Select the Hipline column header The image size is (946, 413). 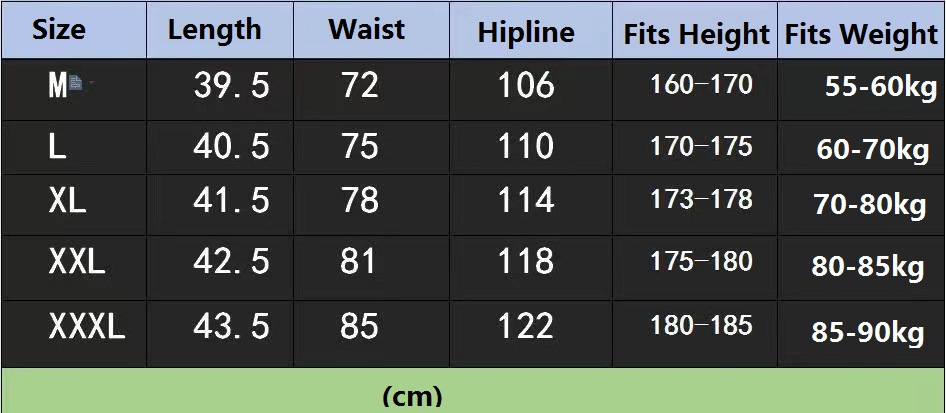(x=526, y=32)
